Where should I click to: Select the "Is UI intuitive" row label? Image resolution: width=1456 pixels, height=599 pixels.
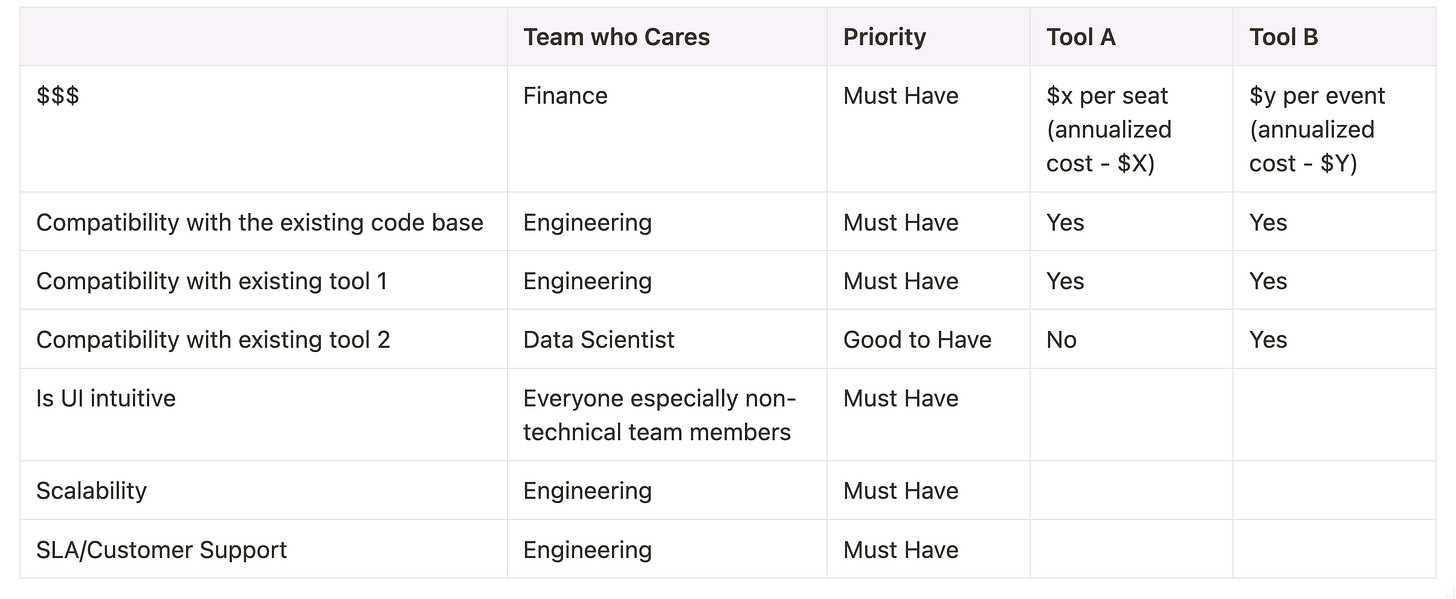click(106, 399)
